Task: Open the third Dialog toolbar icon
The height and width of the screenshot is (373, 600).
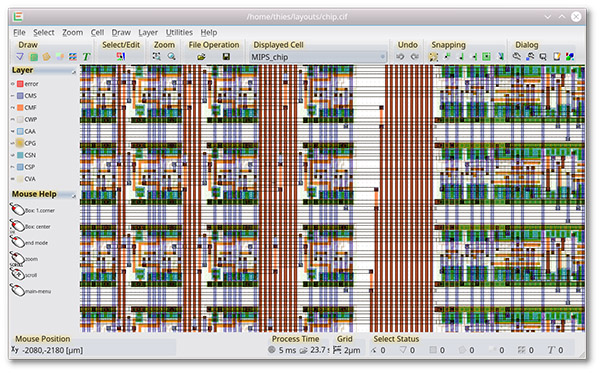Action: (543, 57)
